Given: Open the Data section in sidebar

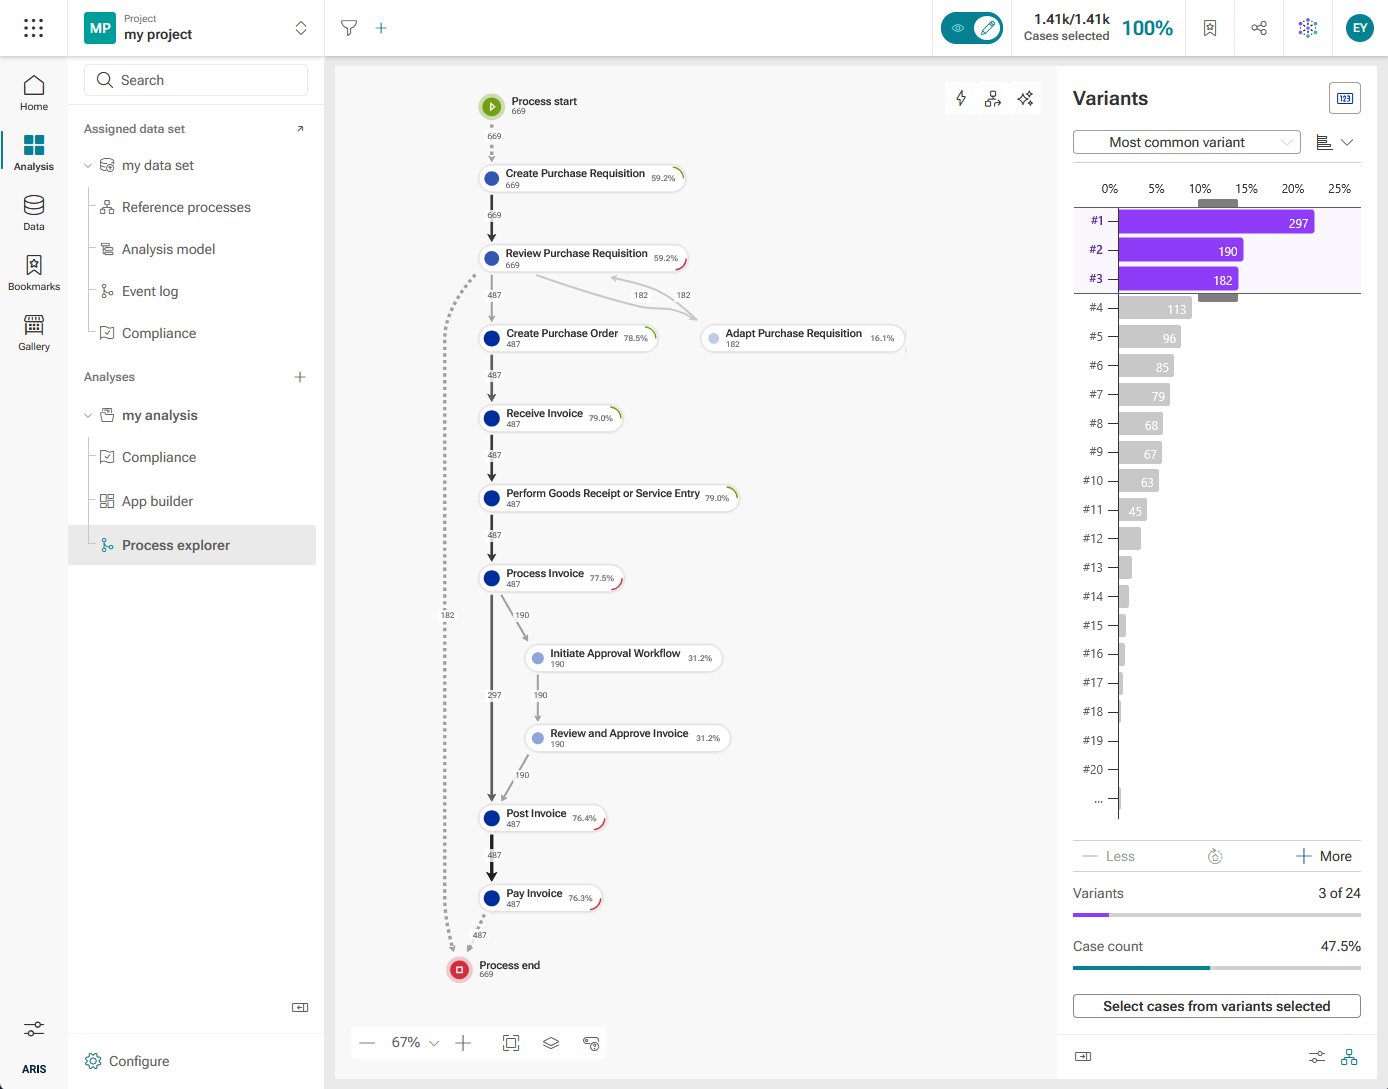Looking at the screenshot, I should tap(34, 213).
